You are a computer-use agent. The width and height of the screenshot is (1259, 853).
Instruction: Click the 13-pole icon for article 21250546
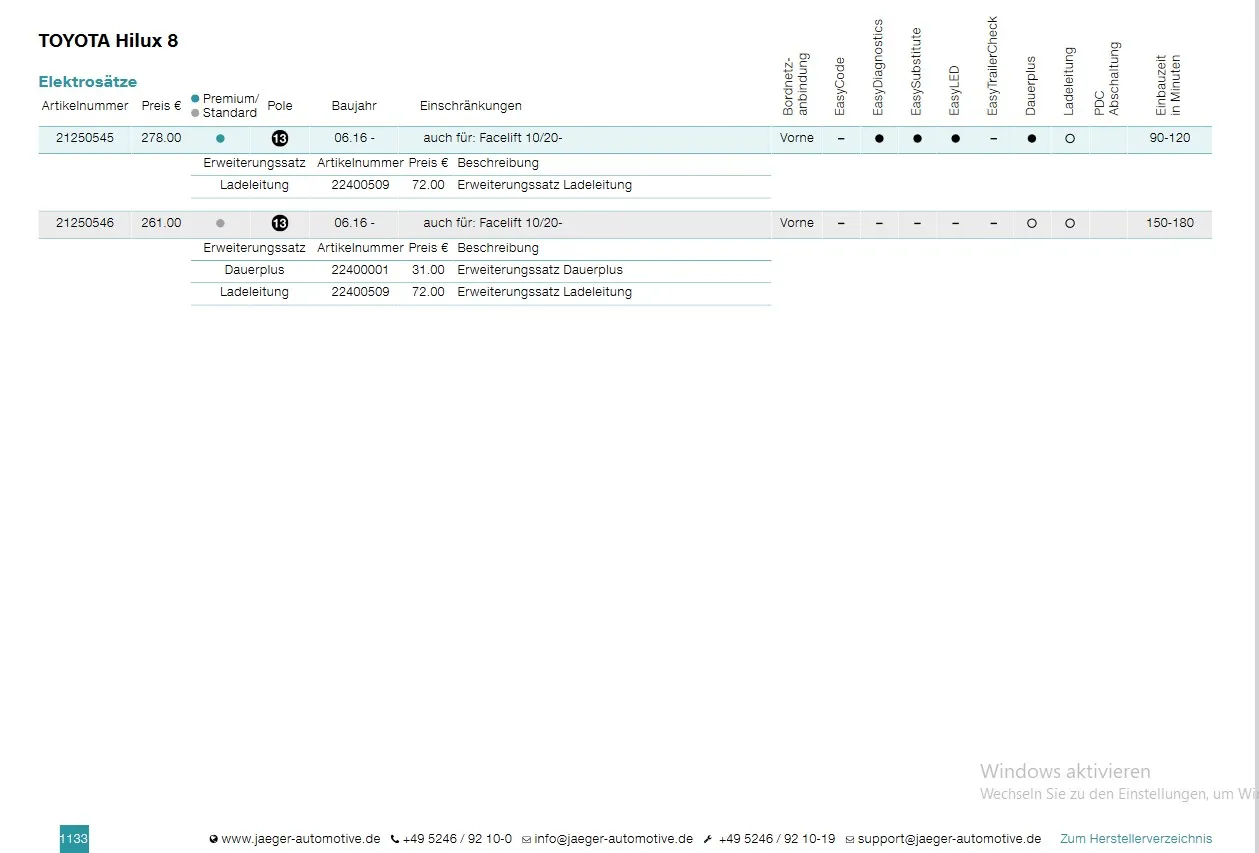(280, 223)
